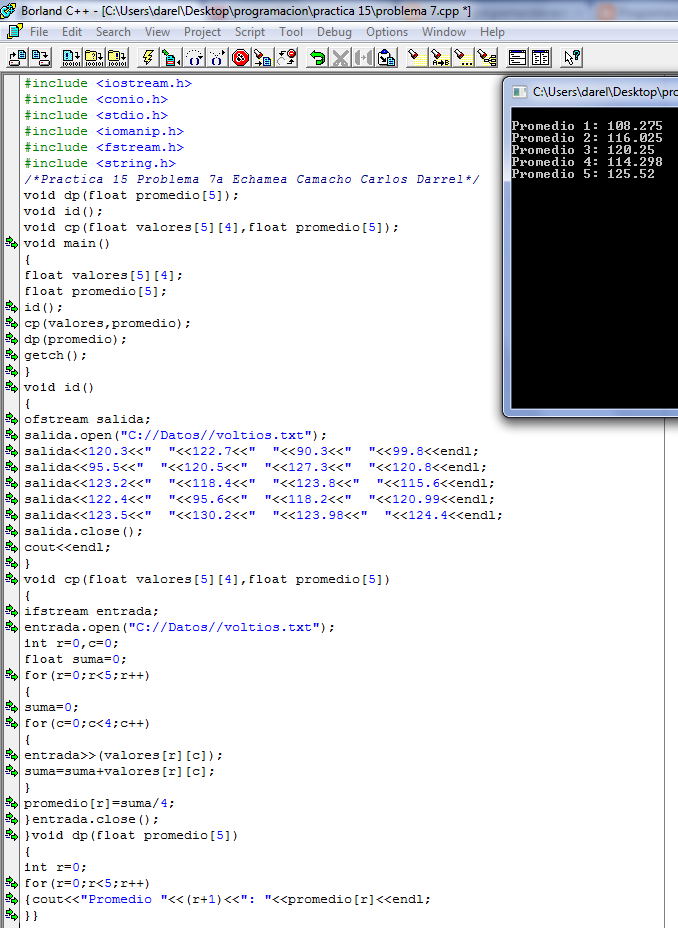The height and width of the screenshot is (928, 678).
Task: Click the 'suma=suma+valores[r][c];' line
Action: (120, 771)
